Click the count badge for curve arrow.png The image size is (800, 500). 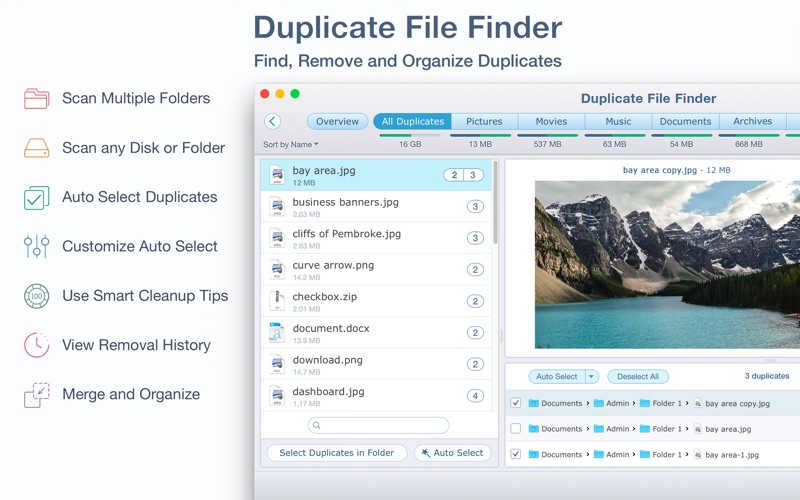(475, 270)
